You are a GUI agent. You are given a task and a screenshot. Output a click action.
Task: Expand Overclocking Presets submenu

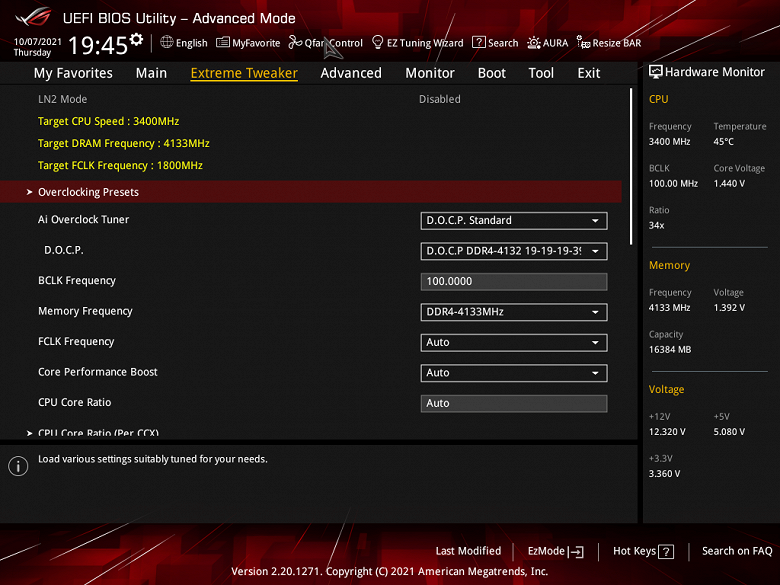coord(311,192)
